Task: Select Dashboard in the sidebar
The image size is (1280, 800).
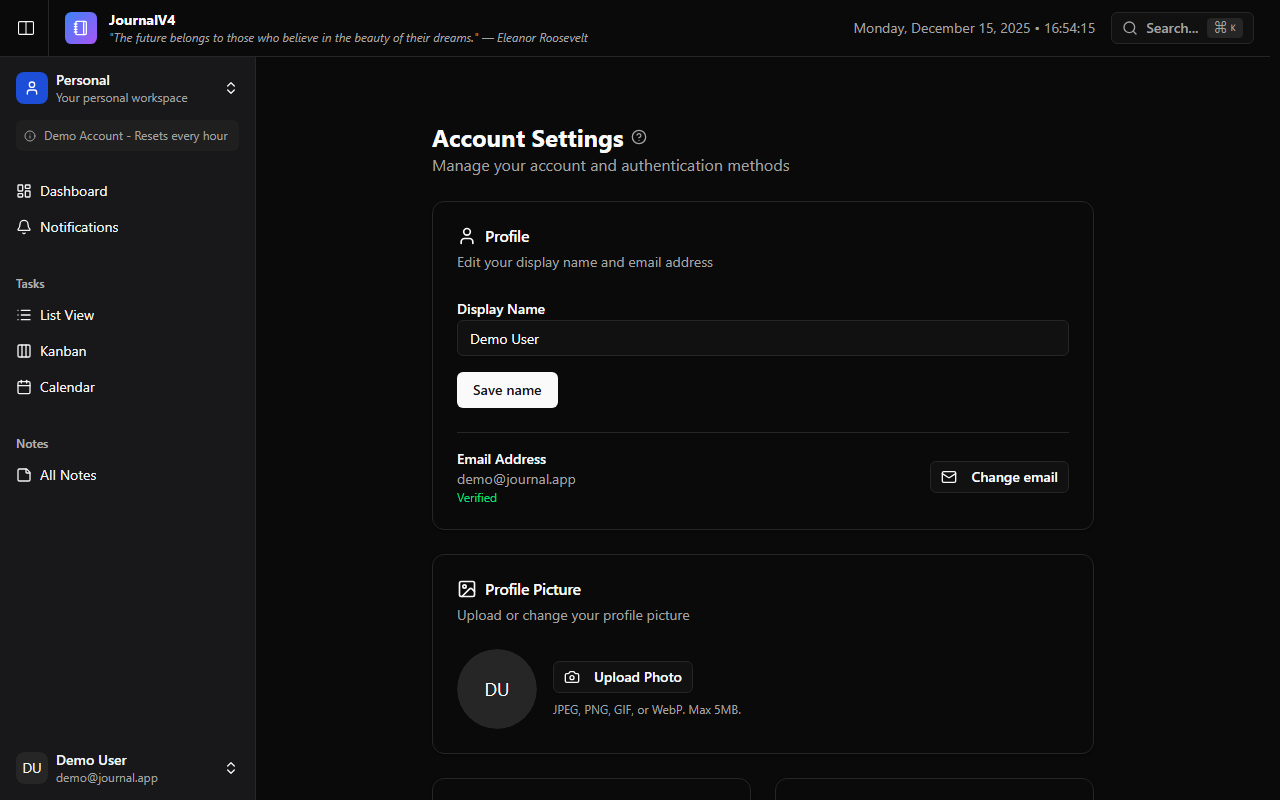Action: tap(73, 191)
